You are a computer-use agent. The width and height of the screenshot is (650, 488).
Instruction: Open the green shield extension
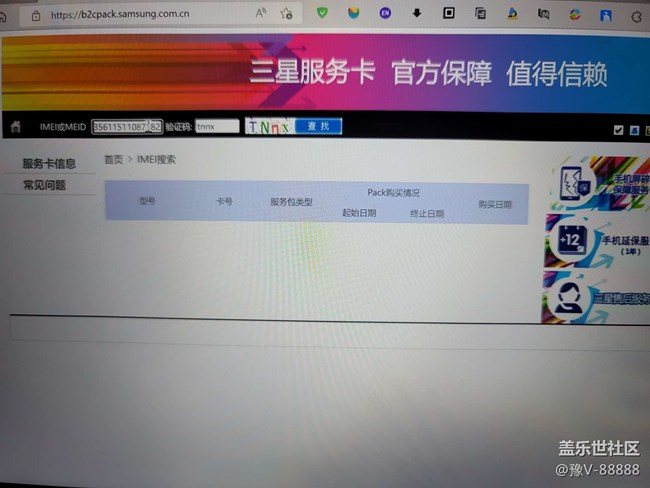pyautogui.click(x=322, y=14)
